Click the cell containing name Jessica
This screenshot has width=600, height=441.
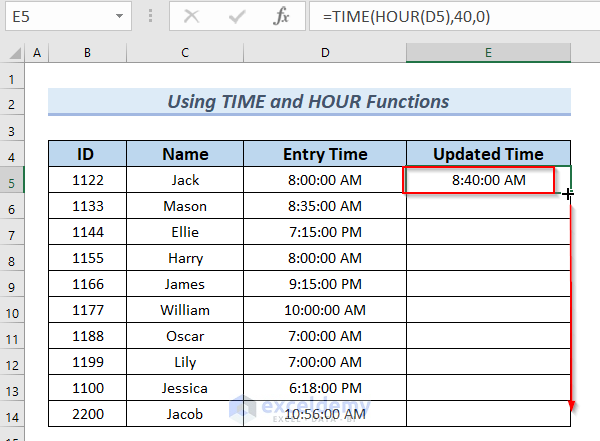pos(185,388)
